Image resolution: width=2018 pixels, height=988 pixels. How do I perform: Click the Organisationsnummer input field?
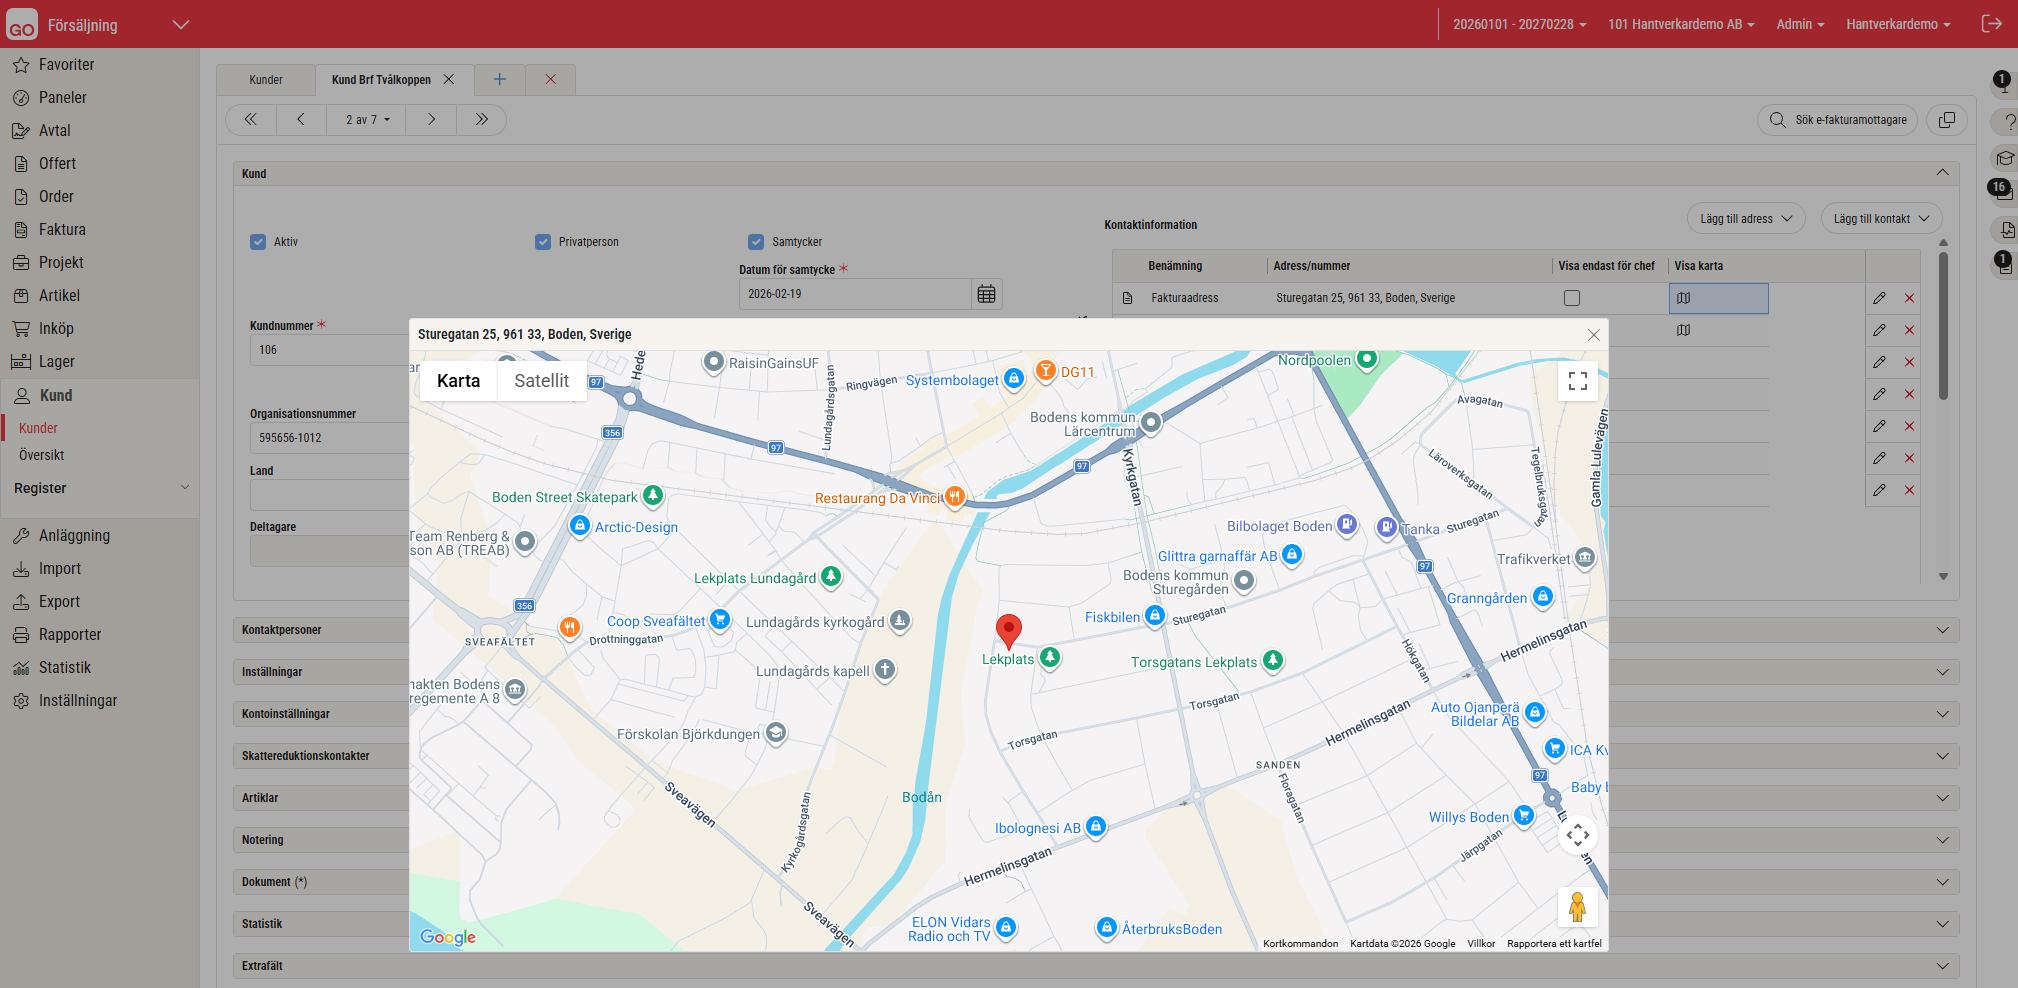coord(329,438)
